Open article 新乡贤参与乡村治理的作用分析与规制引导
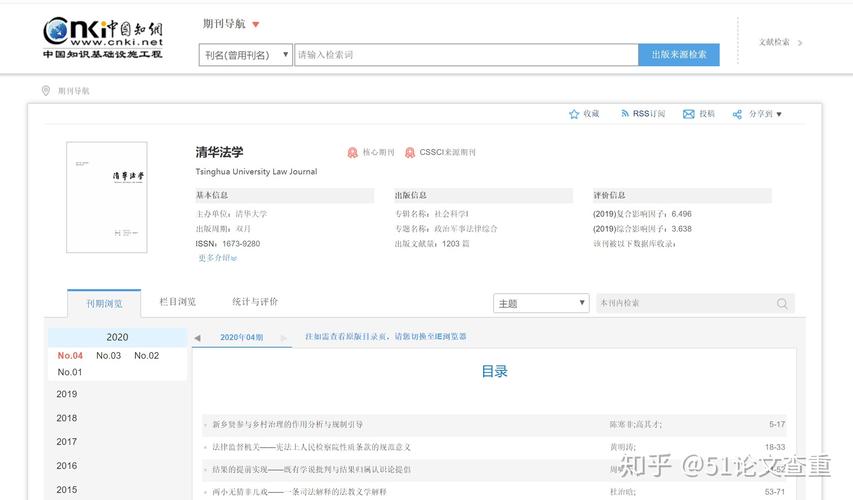Image resolution: width=853 pixels, height=500 pixels. click(x=287, y=424)
